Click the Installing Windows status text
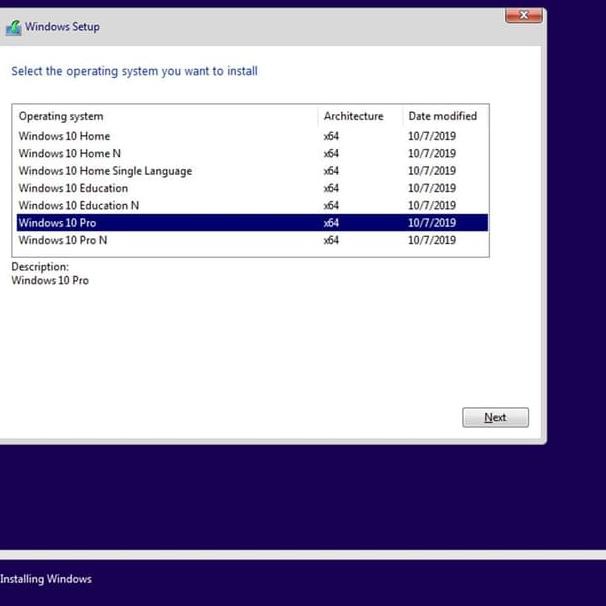Screen dimensions: 606x606 [46, 579]
